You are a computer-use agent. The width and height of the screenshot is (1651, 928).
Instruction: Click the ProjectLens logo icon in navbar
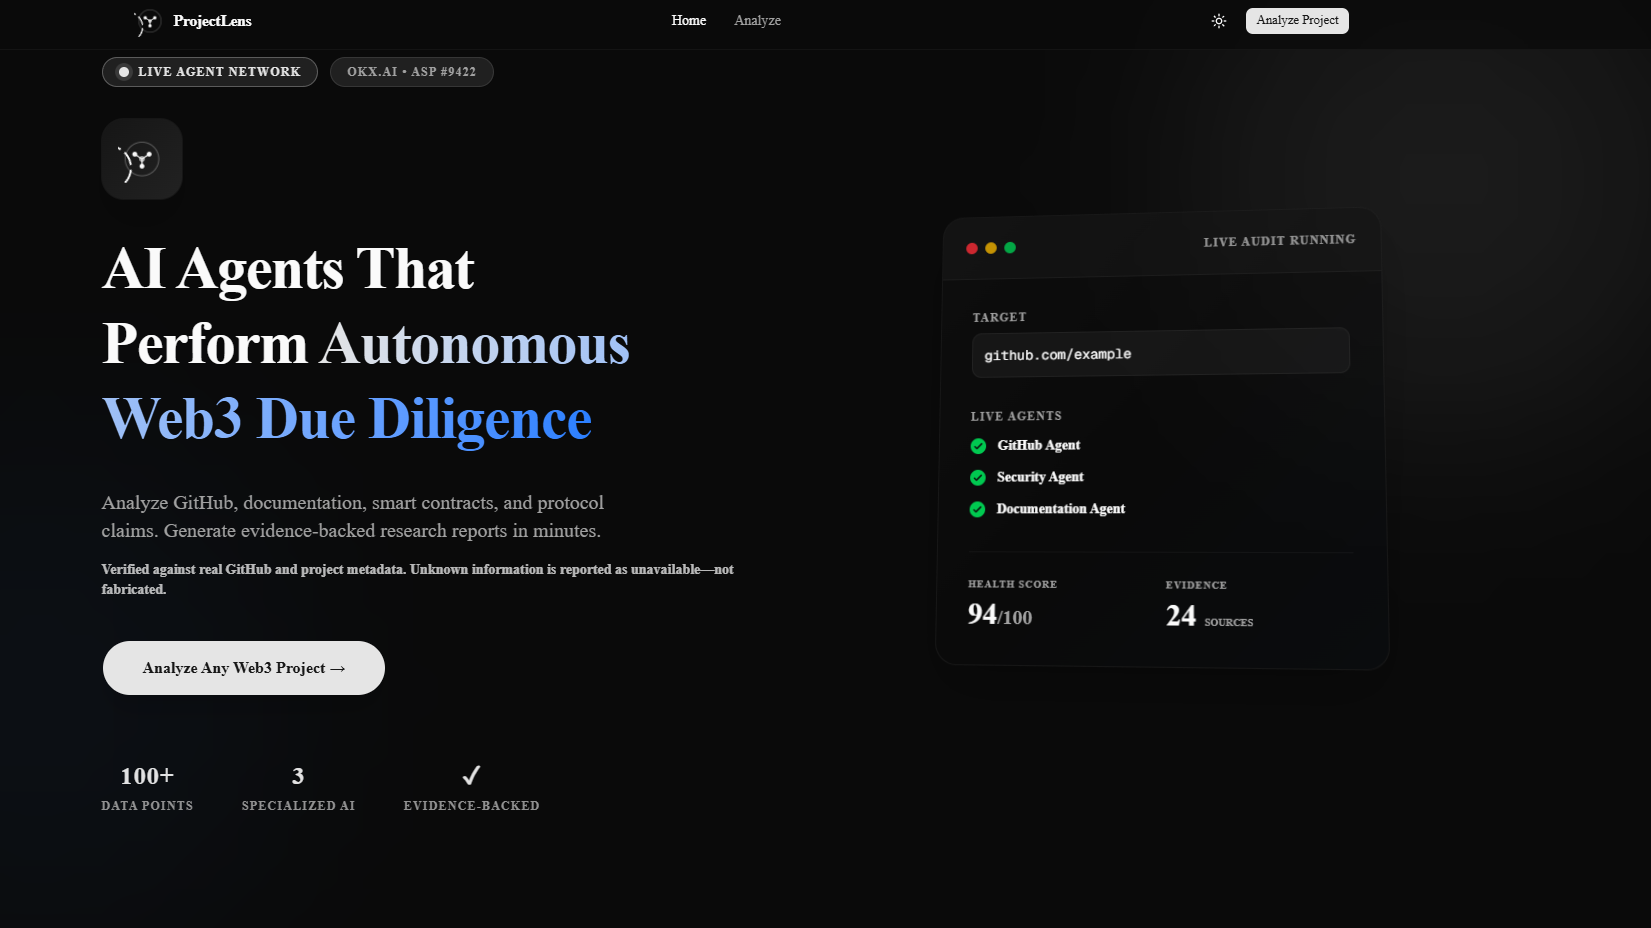pos(148,21)
